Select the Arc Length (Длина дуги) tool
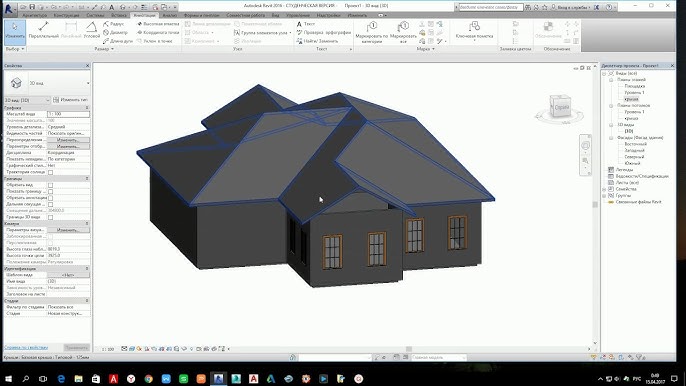The width and height of the screenshot is (686, 386). (x=118, y=41)
